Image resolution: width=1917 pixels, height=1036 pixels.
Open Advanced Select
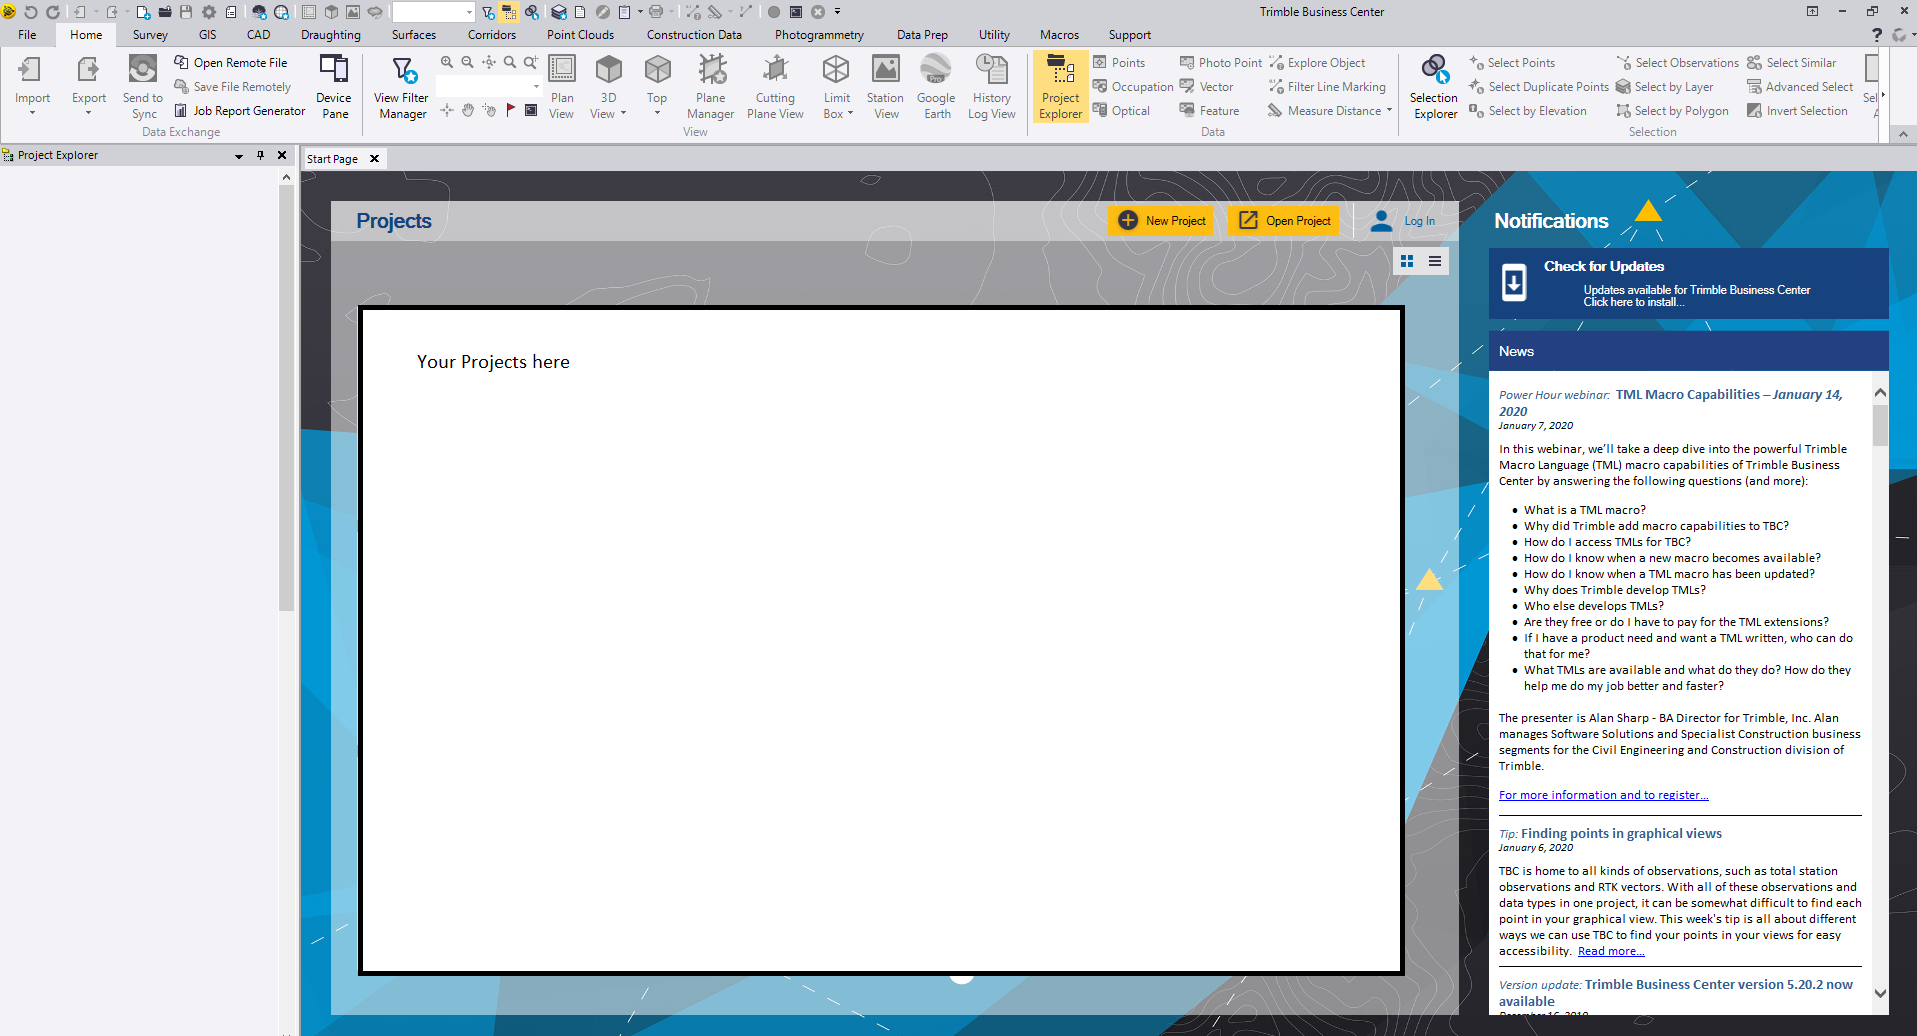(1800, 87)
